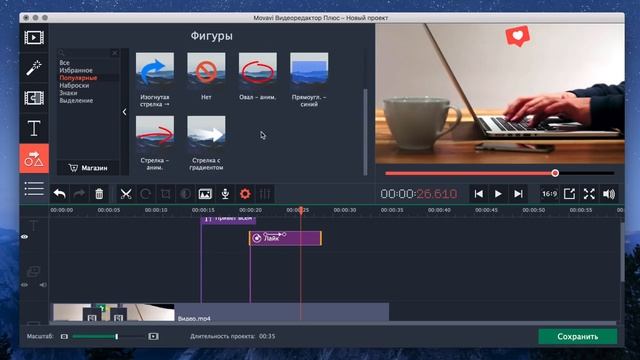
Task: Select the Привет всем title clip
Action: (x=228, y=220)
